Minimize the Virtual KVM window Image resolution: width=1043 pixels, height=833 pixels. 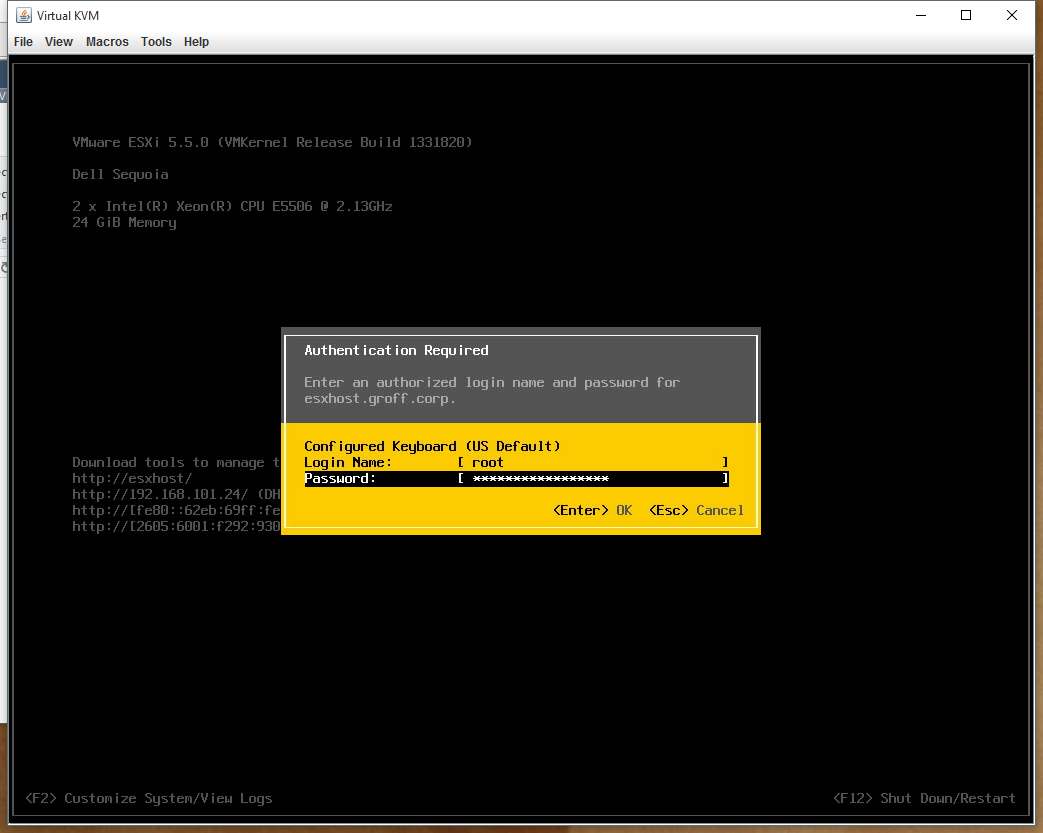[x=921, y=15]
